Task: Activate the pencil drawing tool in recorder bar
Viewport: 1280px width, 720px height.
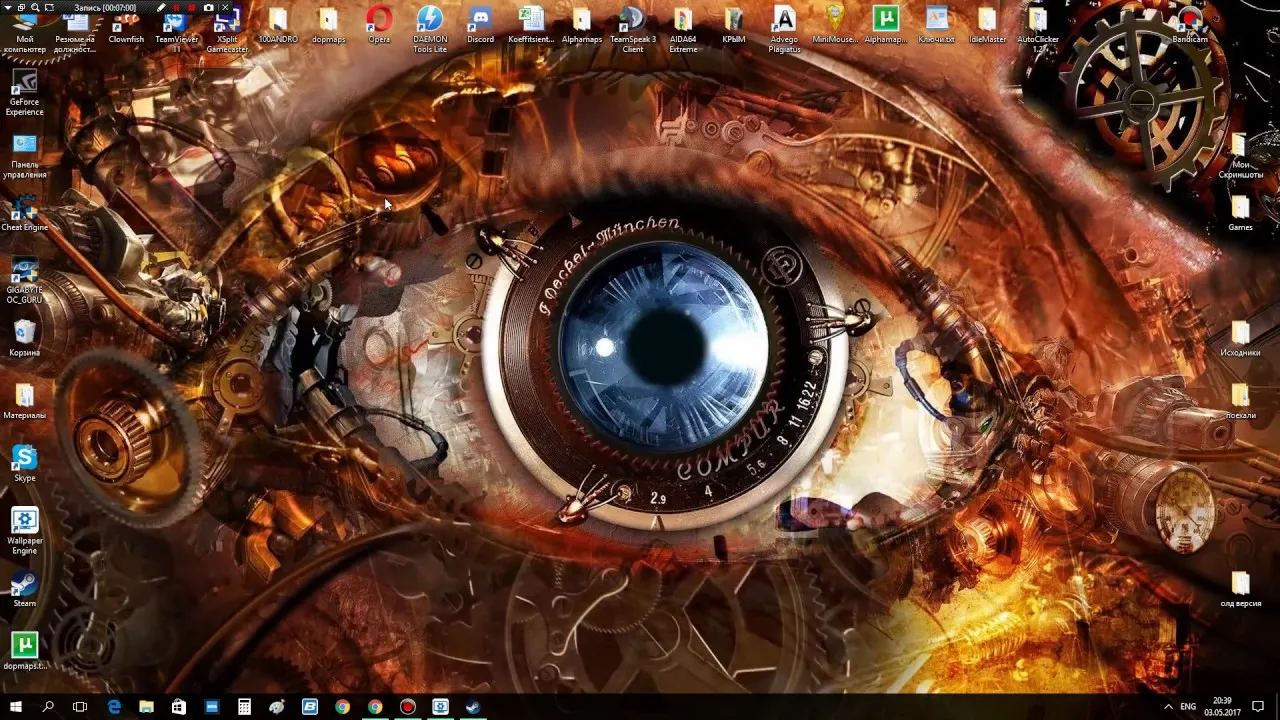Action: (160, 7)
